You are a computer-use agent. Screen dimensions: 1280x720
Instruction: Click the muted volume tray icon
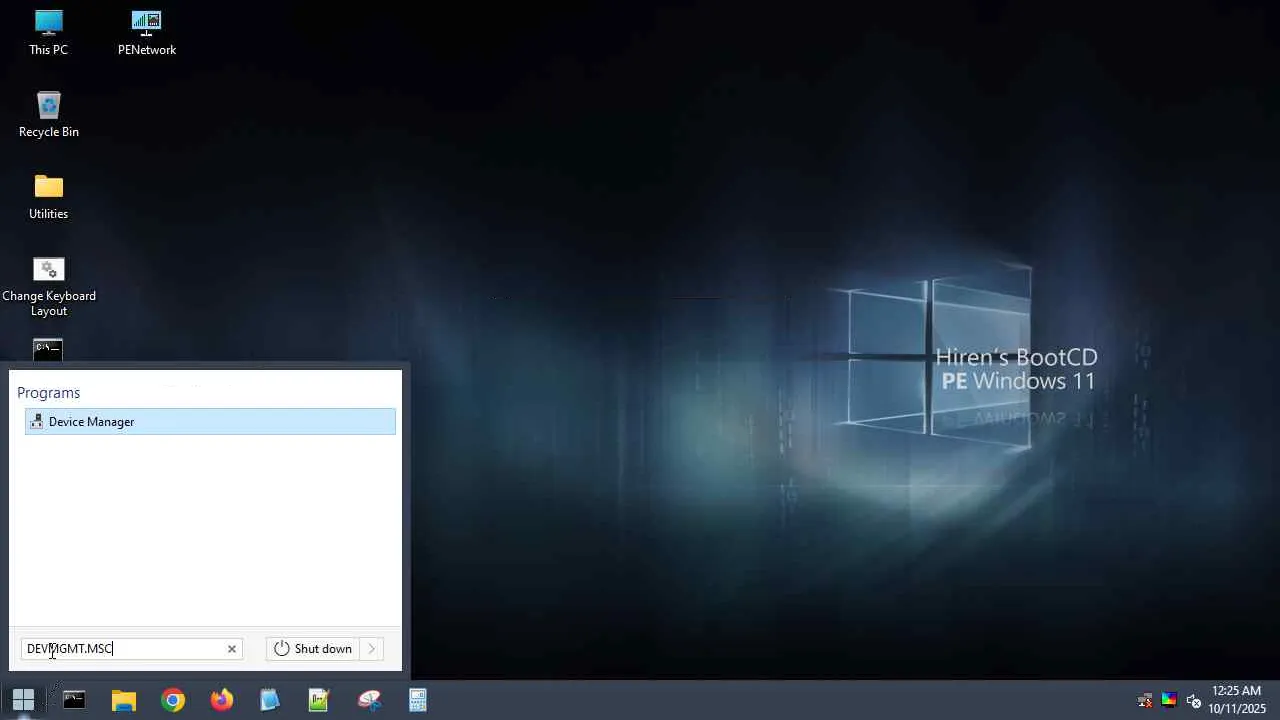[1193, 700]
